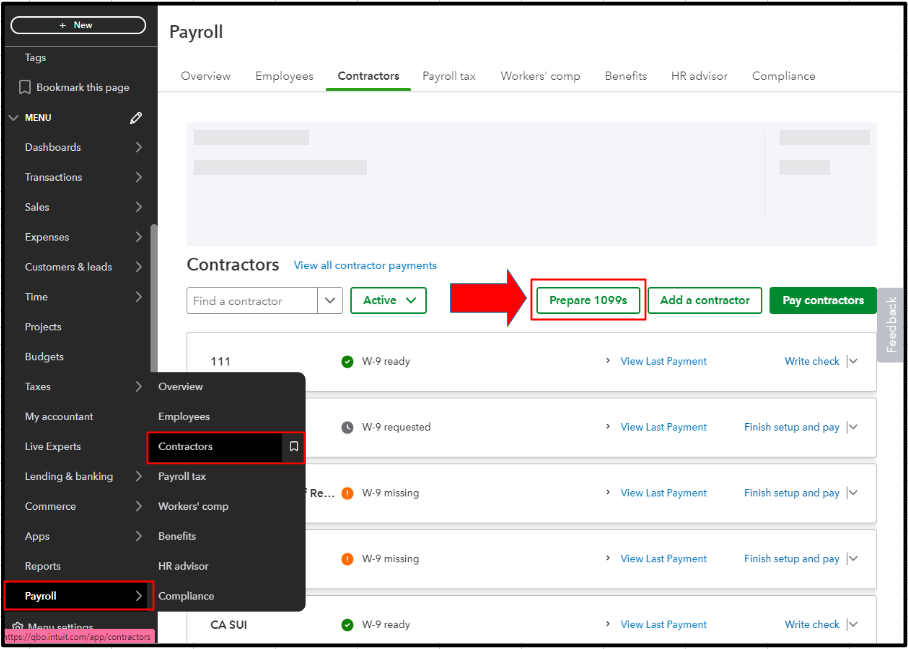Screen dimensions: 908x649
Task: Click the + New button
Action: [x=78, y=25]
